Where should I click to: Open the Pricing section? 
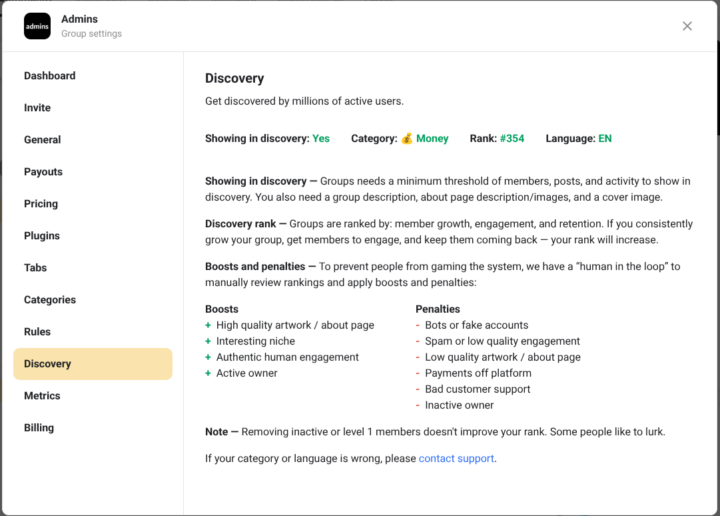point(41,204)
